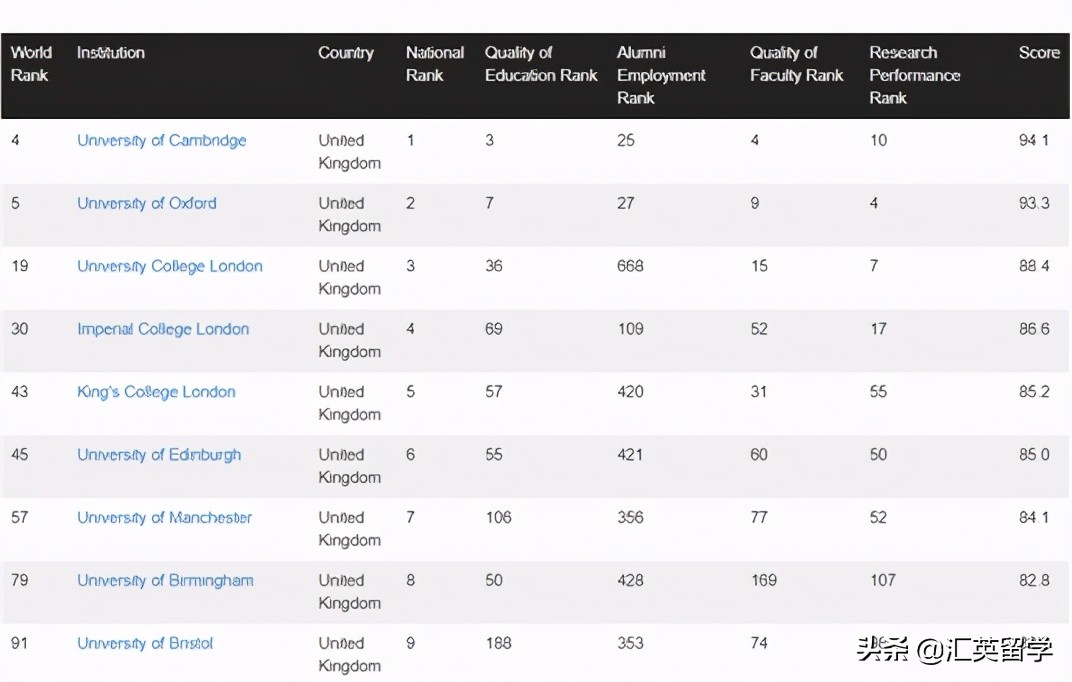Click the Alumni Employment Rank header
1072x682 pixels.
tap(661, 75)
